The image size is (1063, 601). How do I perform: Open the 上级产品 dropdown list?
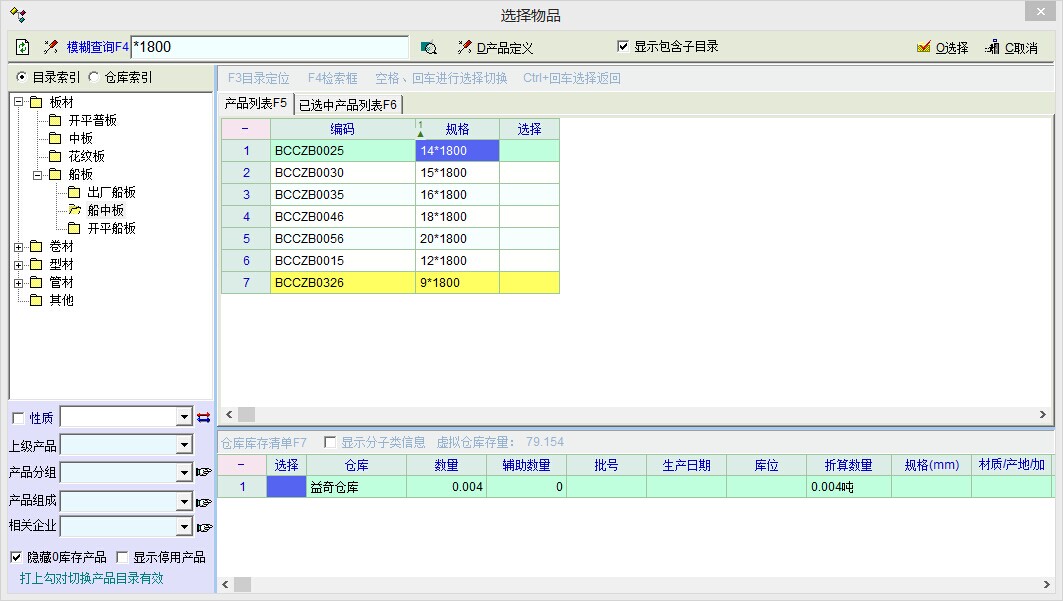point(184,445)
